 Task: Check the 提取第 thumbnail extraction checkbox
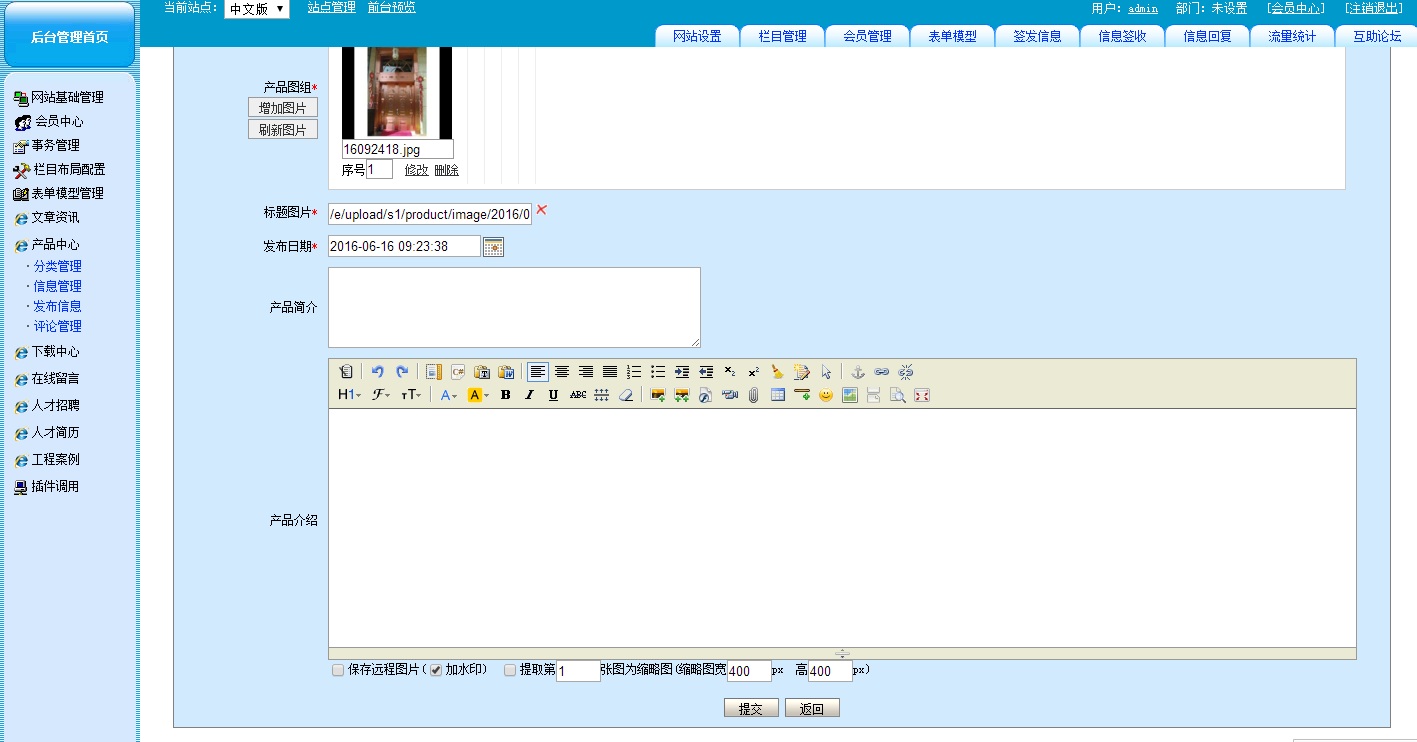(510, 670)
